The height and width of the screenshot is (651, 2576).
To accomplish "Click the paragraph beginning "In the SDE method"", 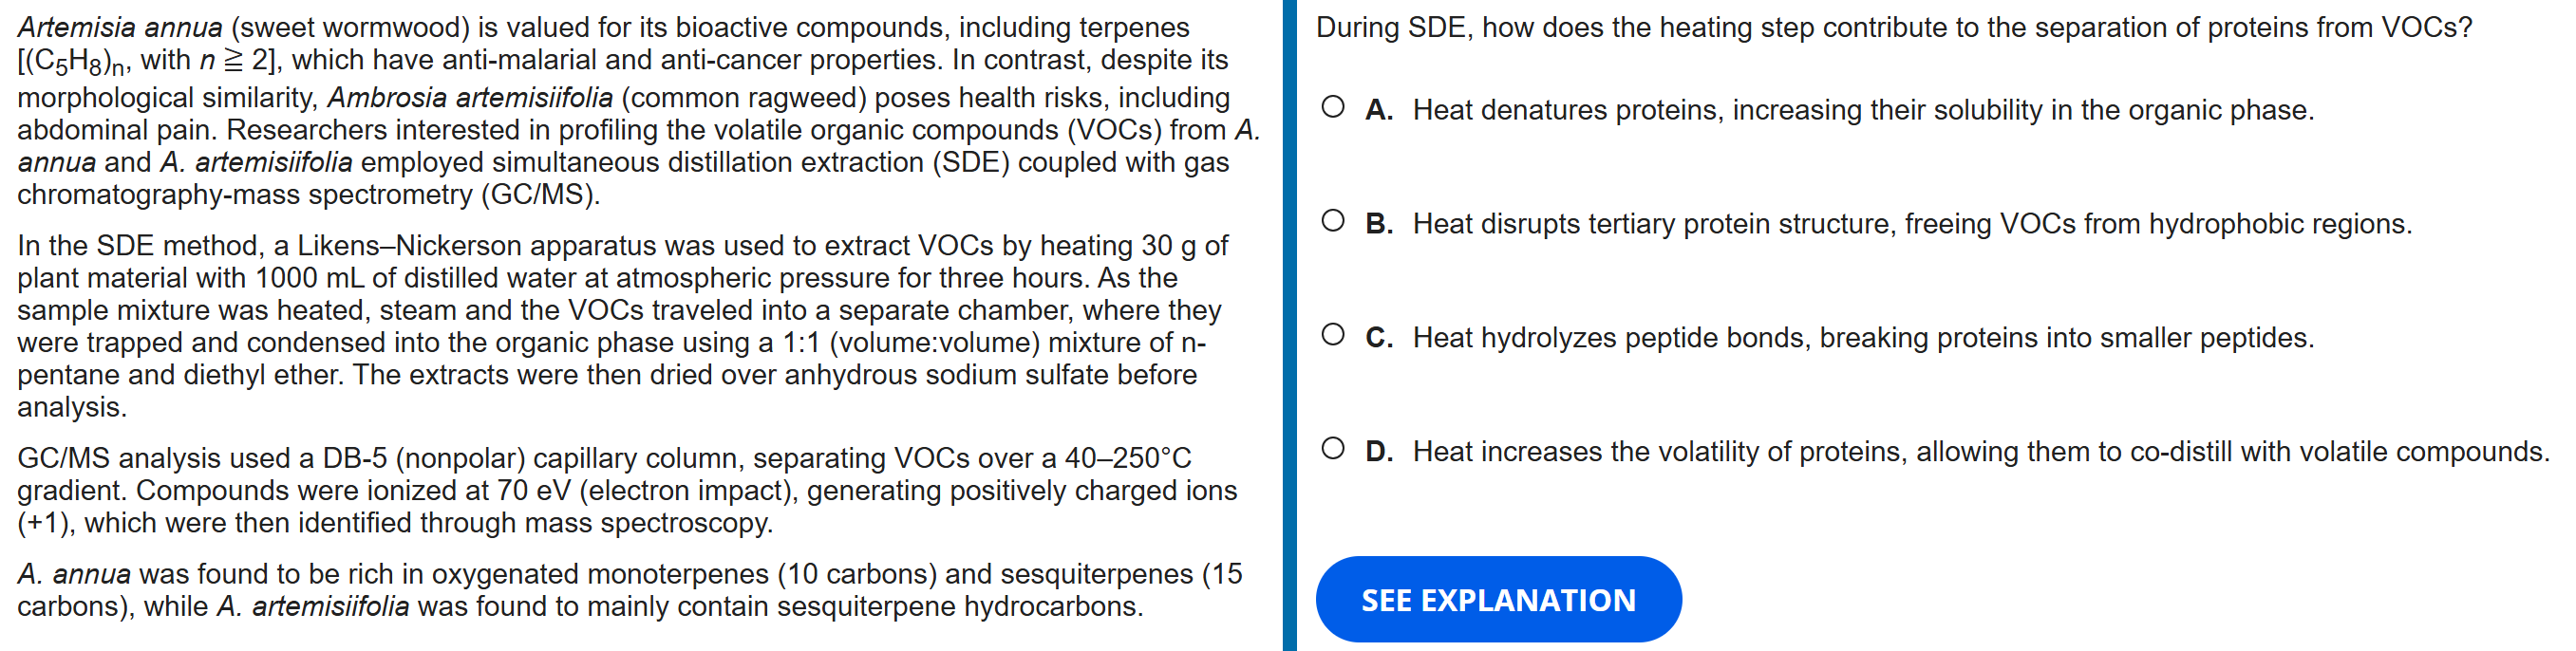I will (620, 326).
